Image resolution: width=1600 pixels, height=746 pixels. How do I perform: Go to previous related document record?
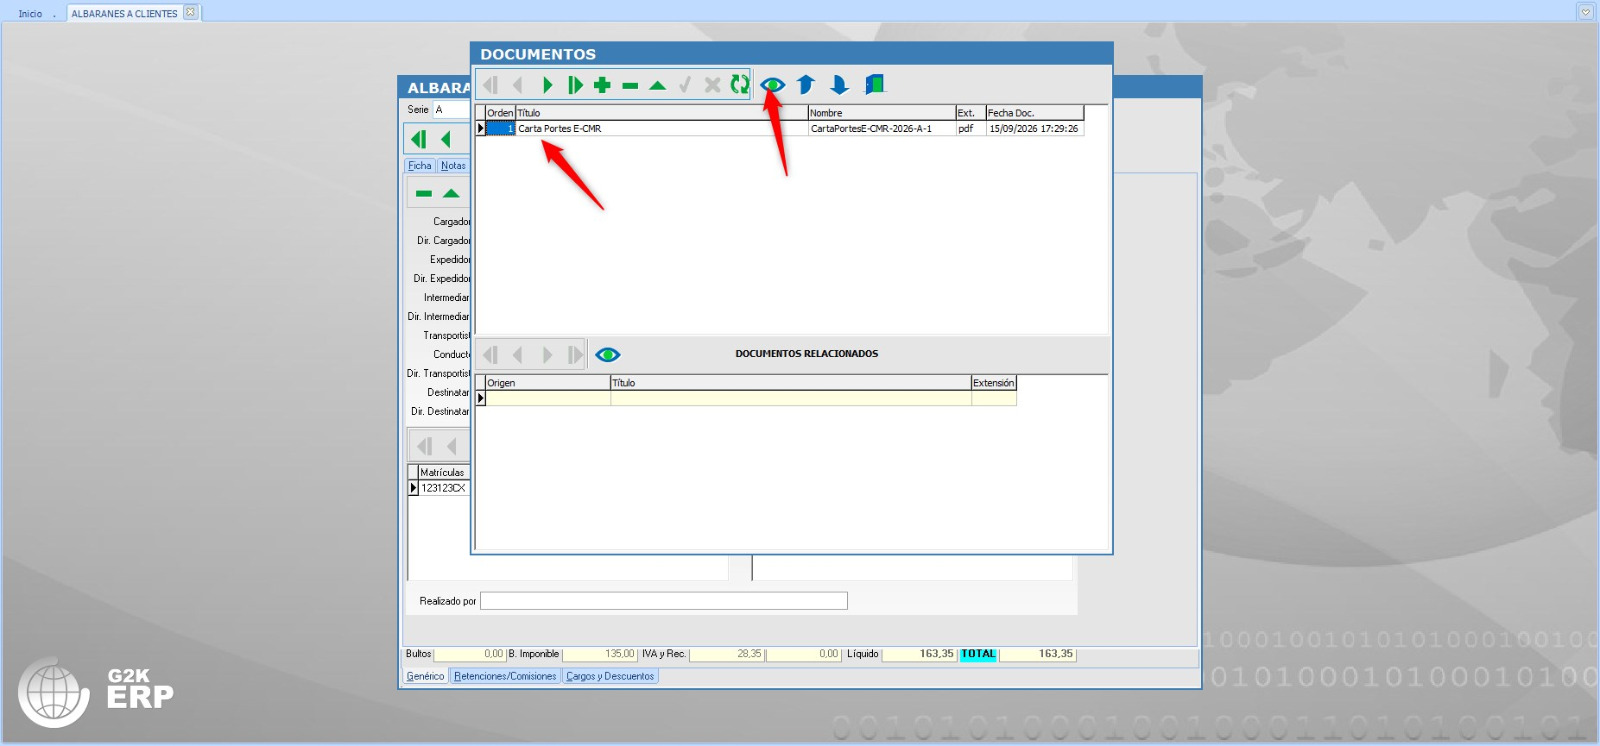pyautogui.click(x=518, y=355)
